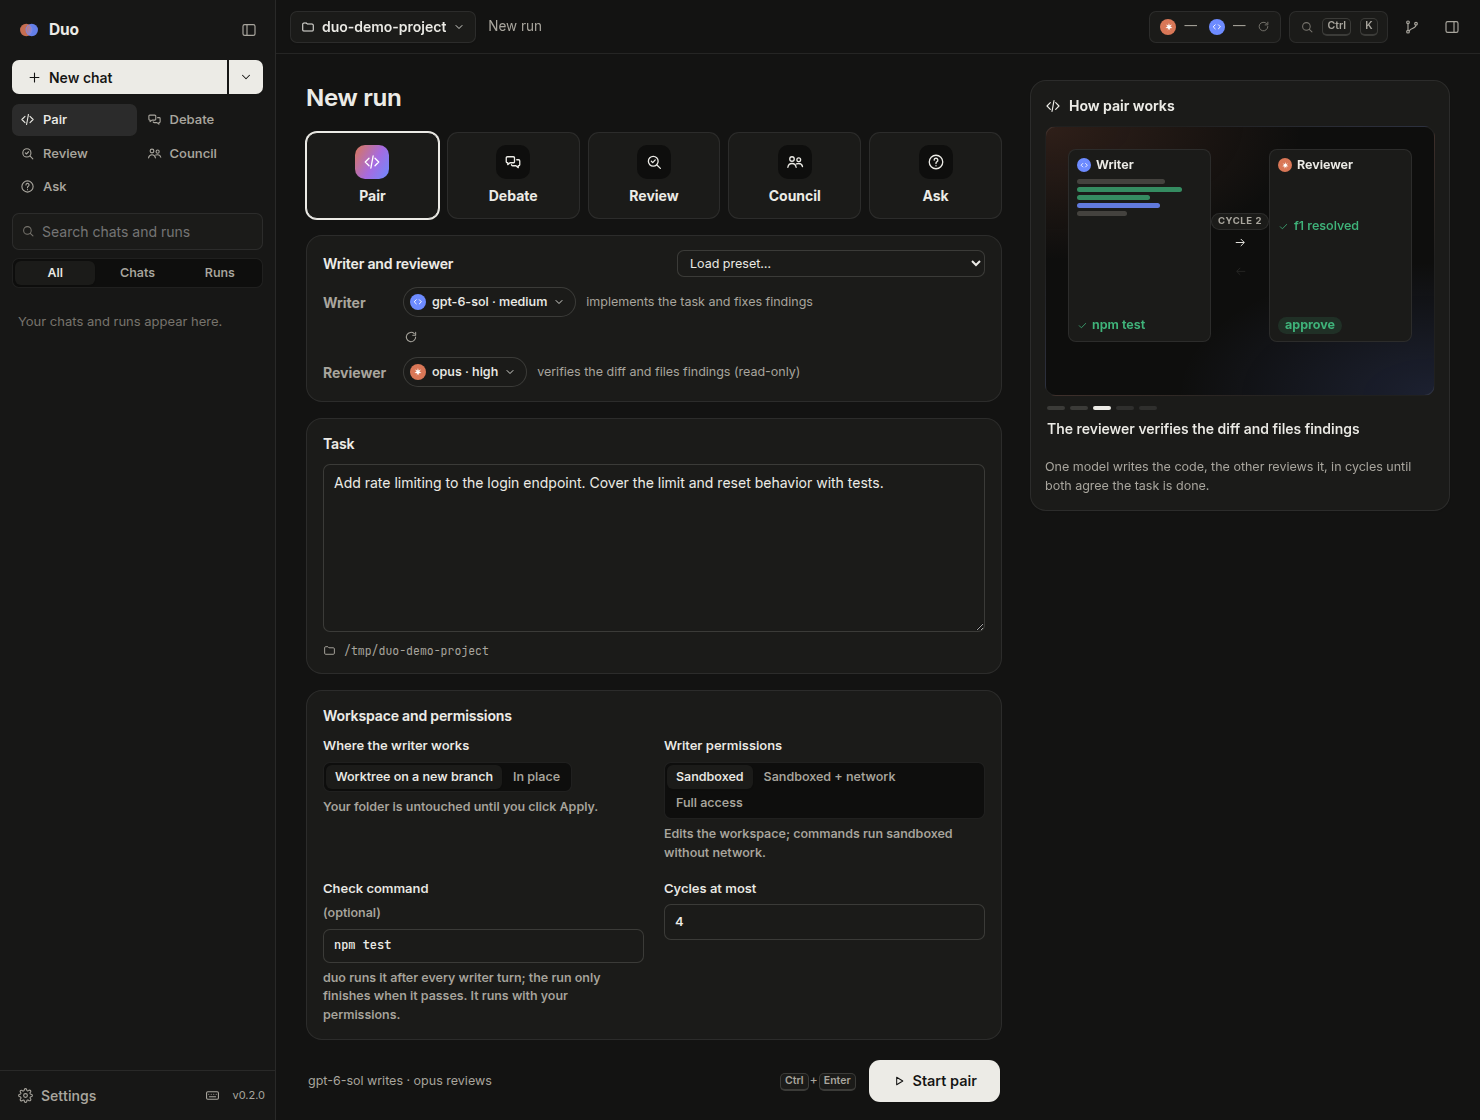Select the Council mode card
Viewport: 1480px width, 1120px height.
click(x=795, y=175)
